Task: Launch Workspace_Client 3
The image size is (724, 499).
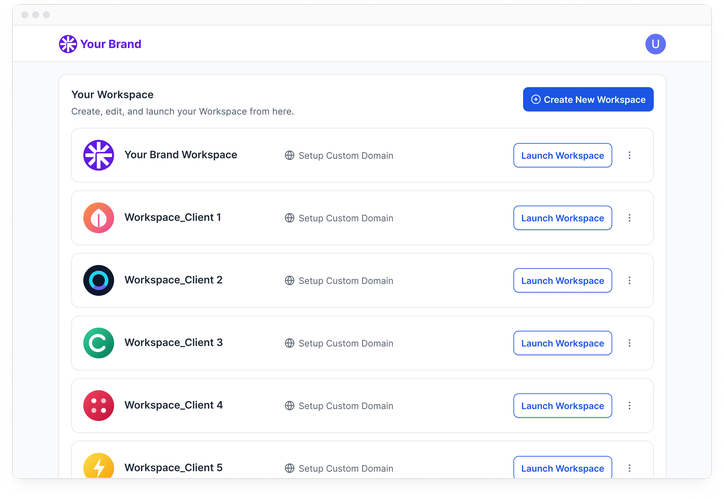Action: click(x=562, y=343)
